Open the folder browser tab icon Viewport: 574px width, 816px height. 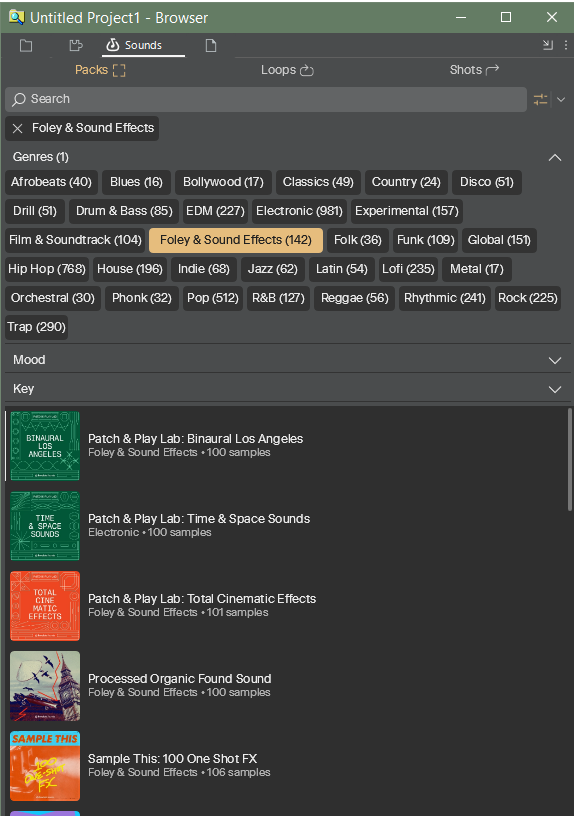pyautogui.click(x=26, y=46)
